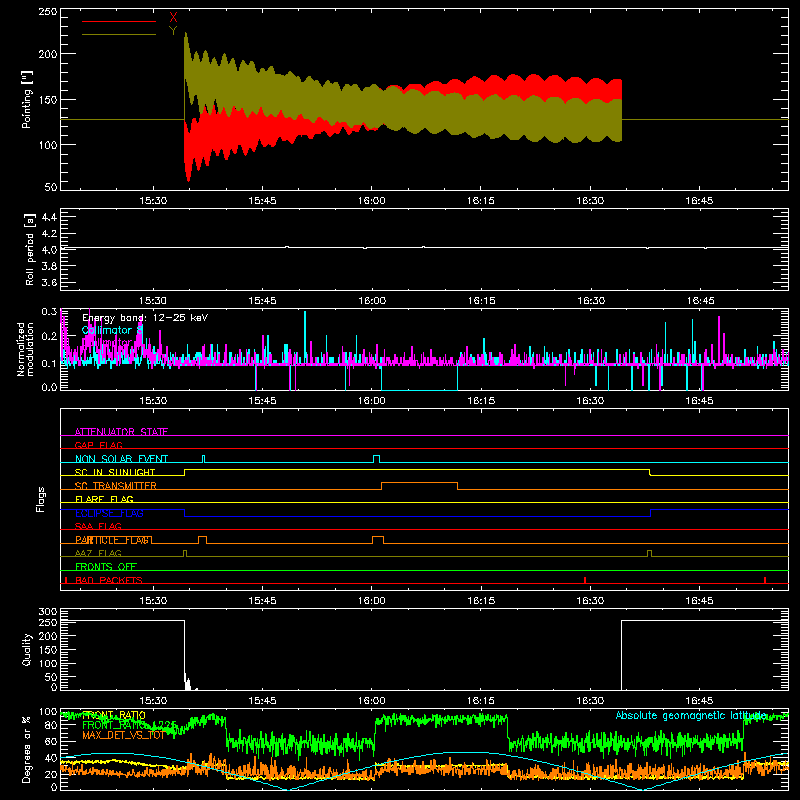Select the SC_IN_SUNLIGHT flag label
This screenshot has height=800, width=800.
click(x=115, y=472)
